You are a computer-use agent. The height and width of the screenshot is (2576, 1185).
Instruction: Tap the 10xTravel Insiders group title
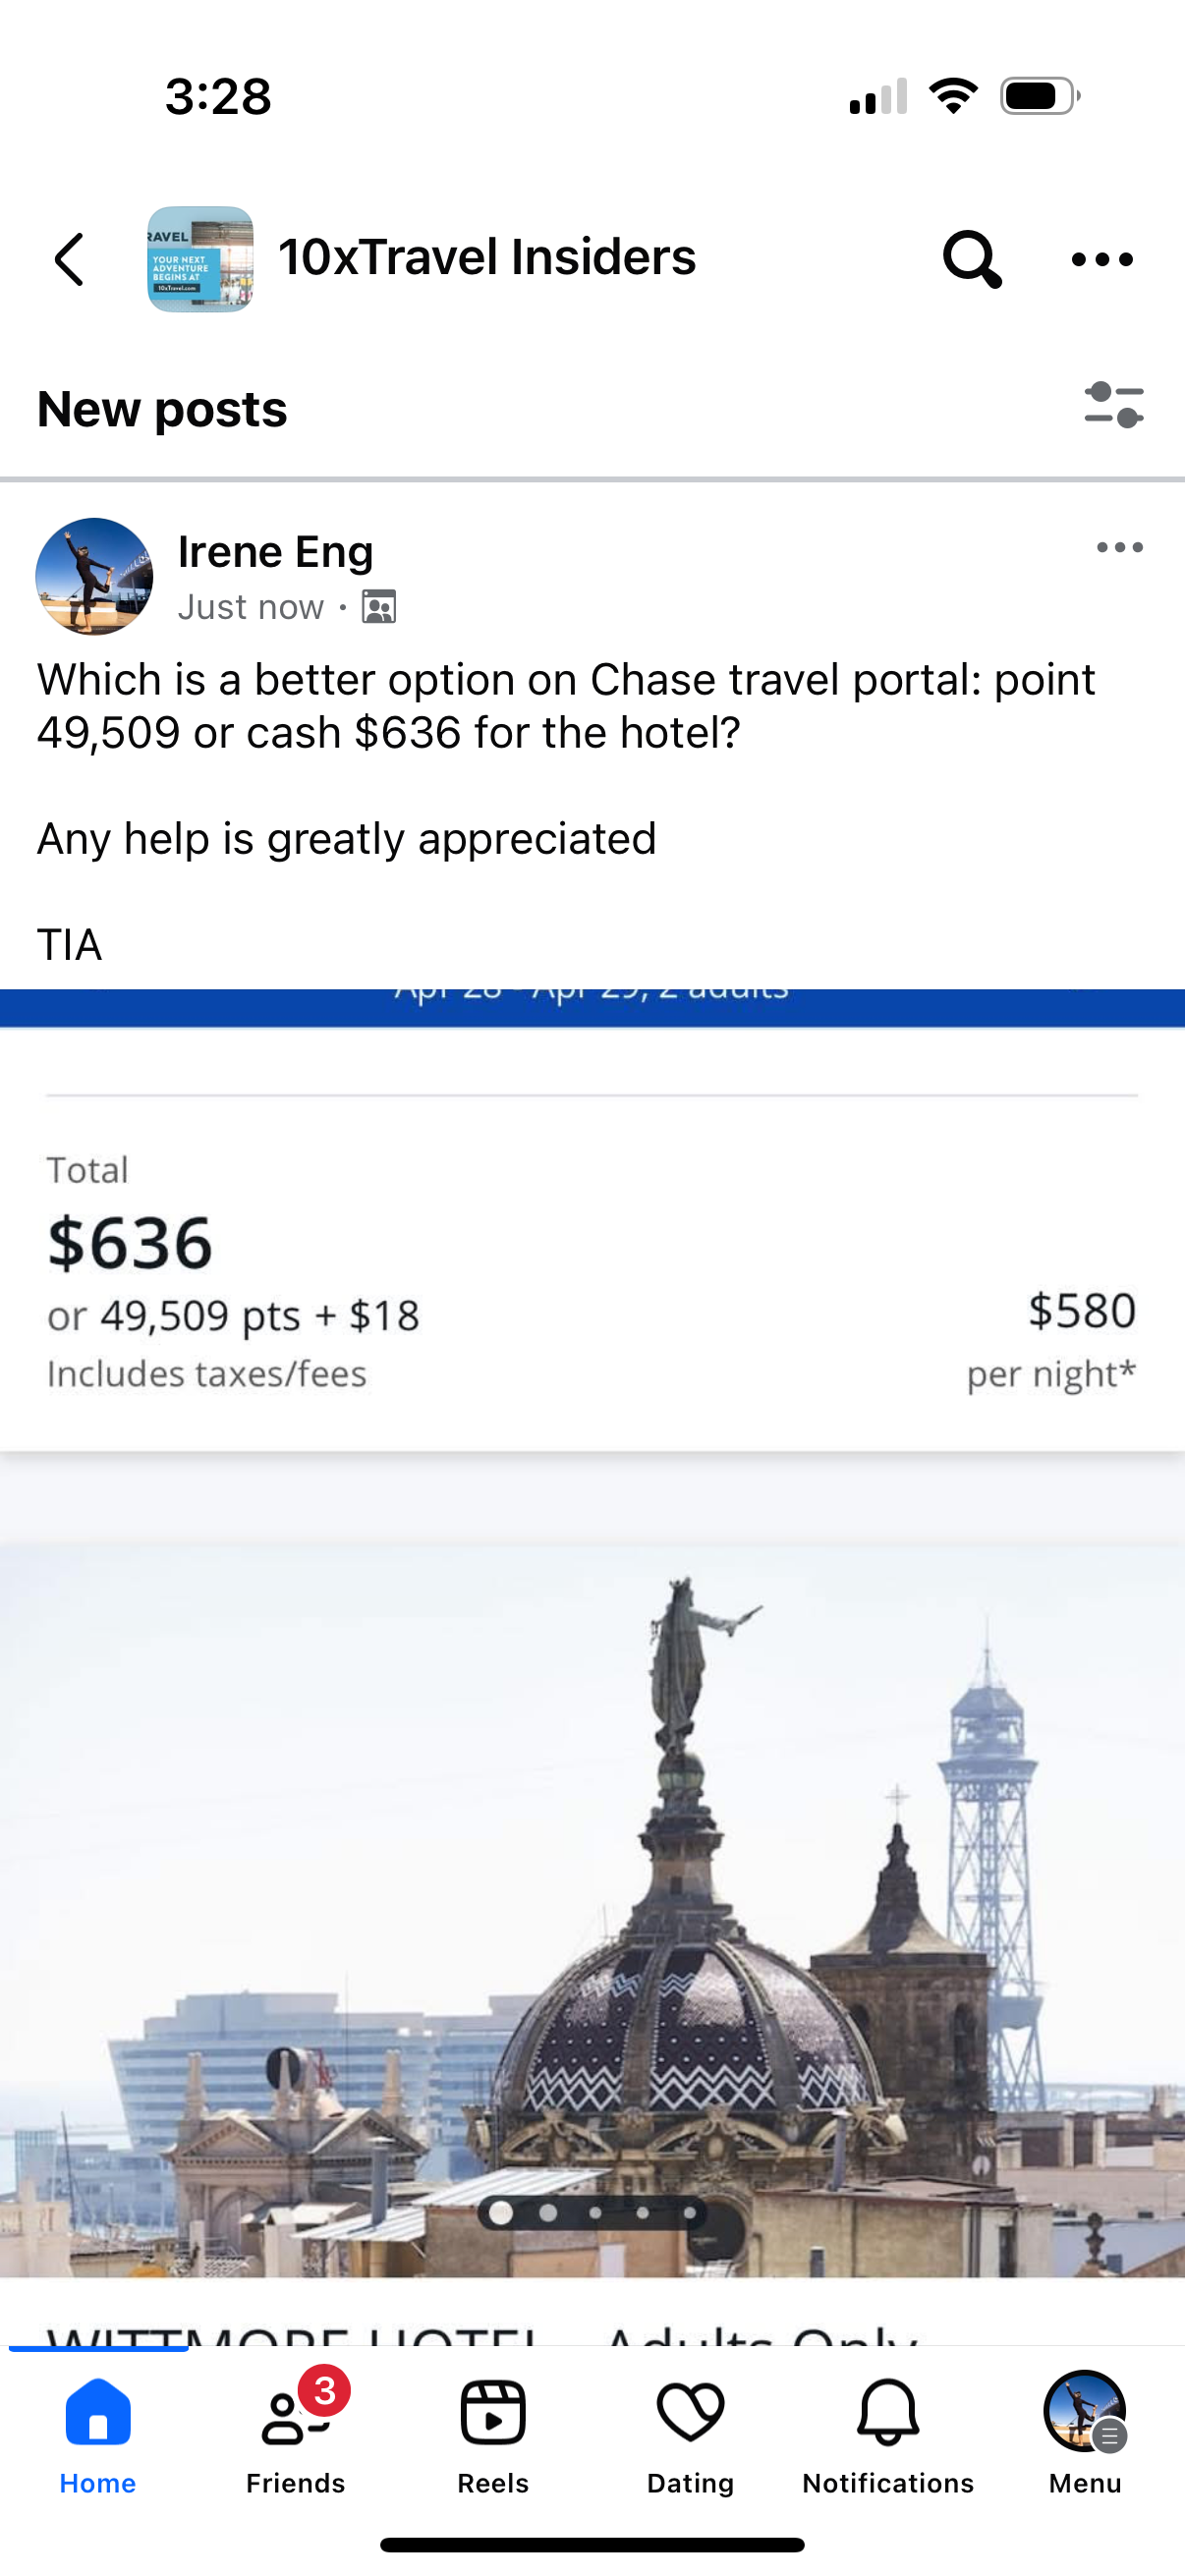coord(487,257)
